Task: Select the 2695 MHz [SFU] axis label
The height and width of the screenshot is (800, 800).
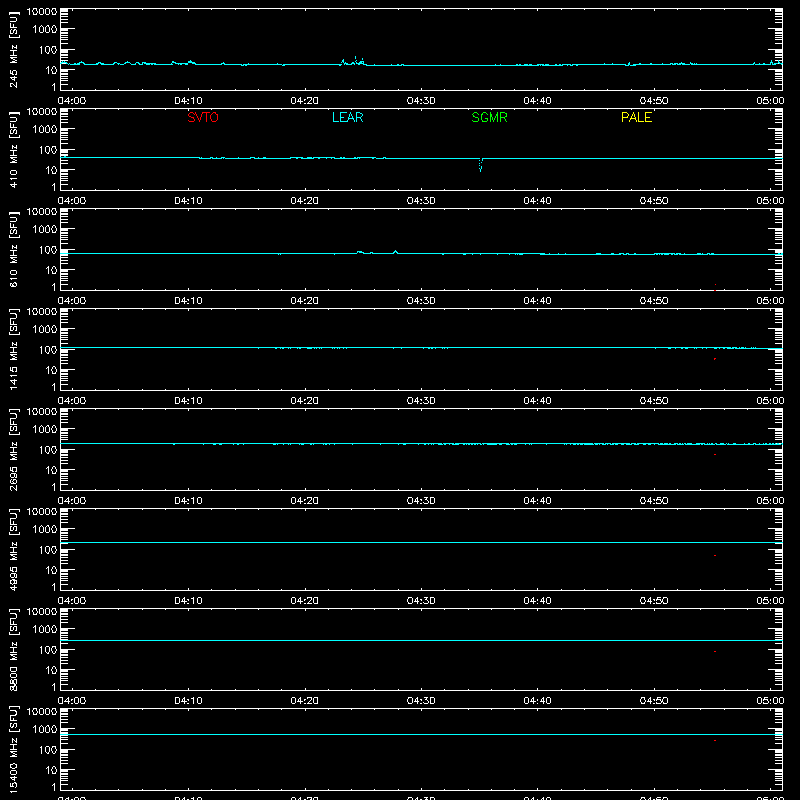Action: pos(13,449)
